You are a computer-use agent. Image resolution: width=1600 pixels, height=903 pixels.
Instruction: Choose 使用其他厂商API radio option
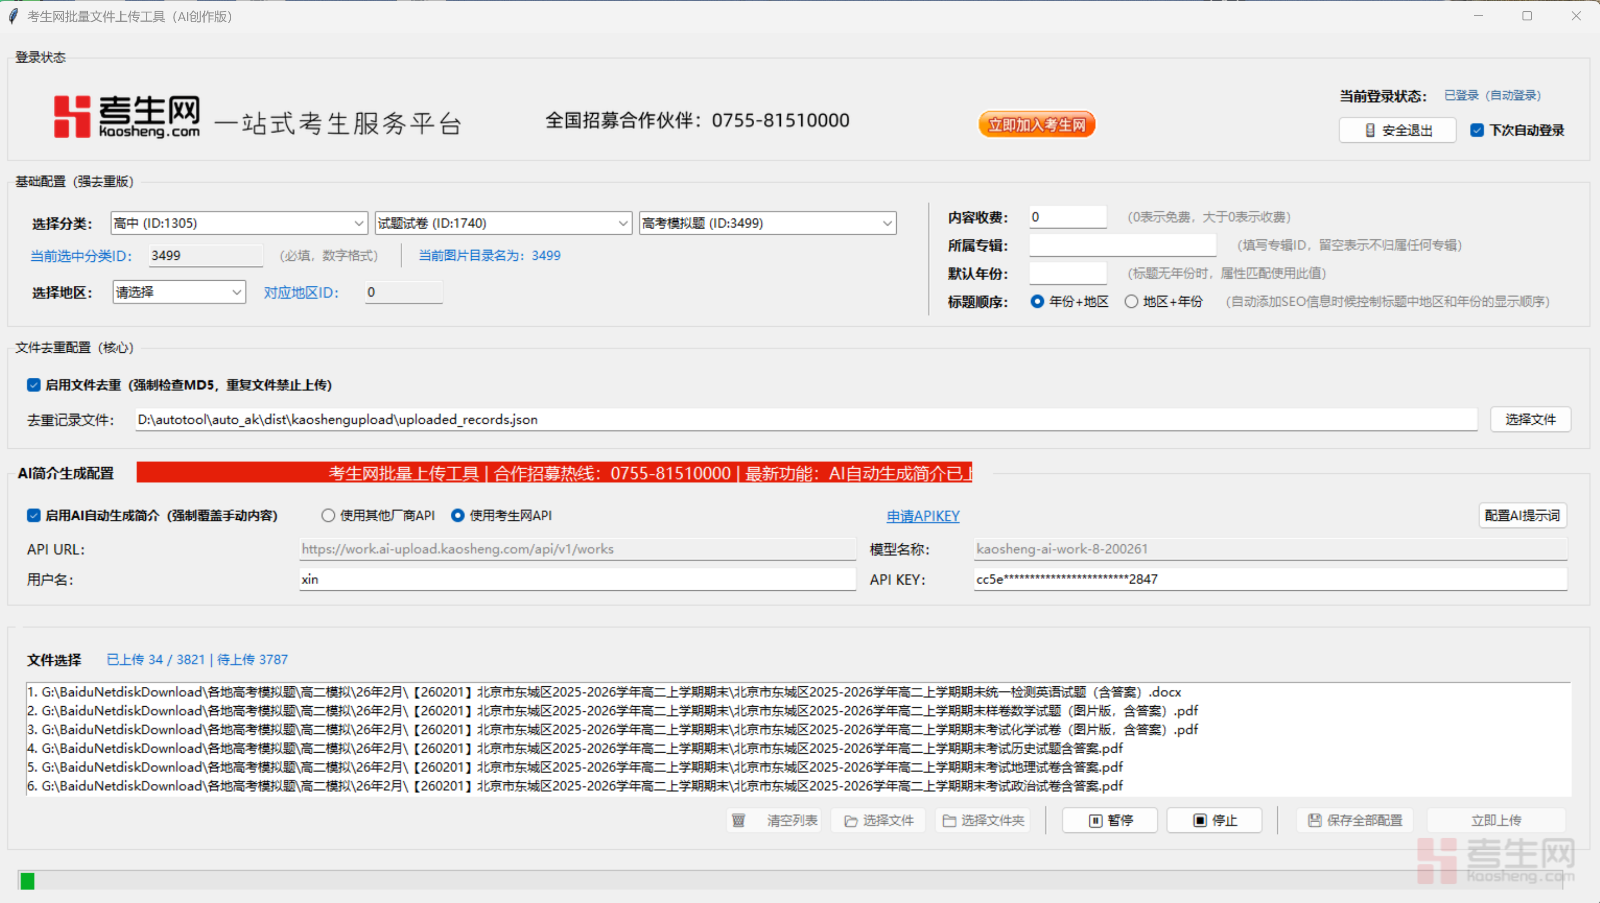(328, 515)
